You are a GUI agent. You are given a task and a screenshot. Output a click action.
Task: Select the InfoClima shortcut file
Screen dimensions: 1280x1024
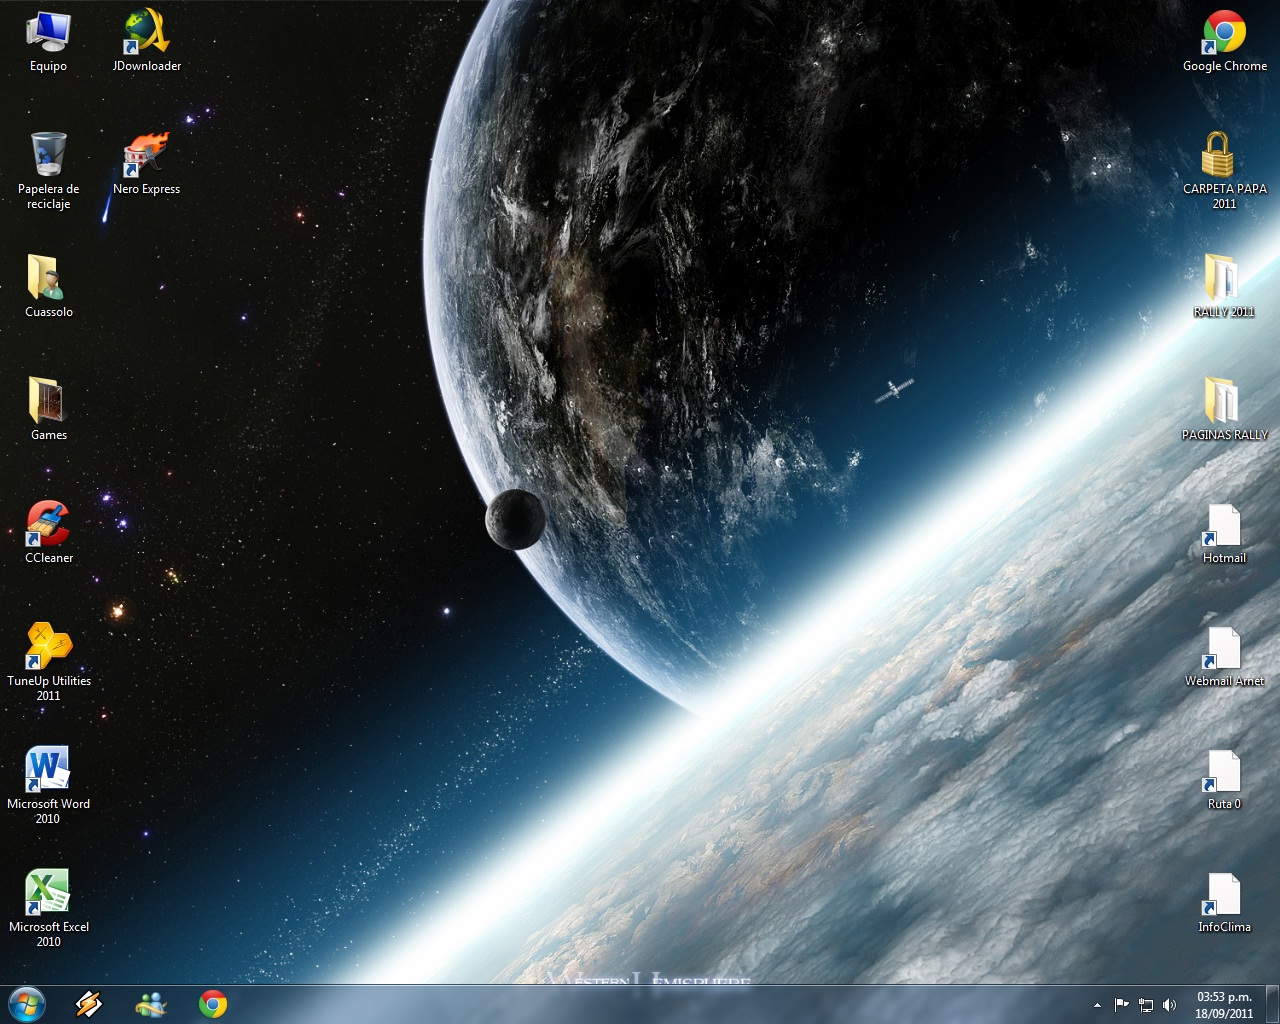tap(1224, 896)
